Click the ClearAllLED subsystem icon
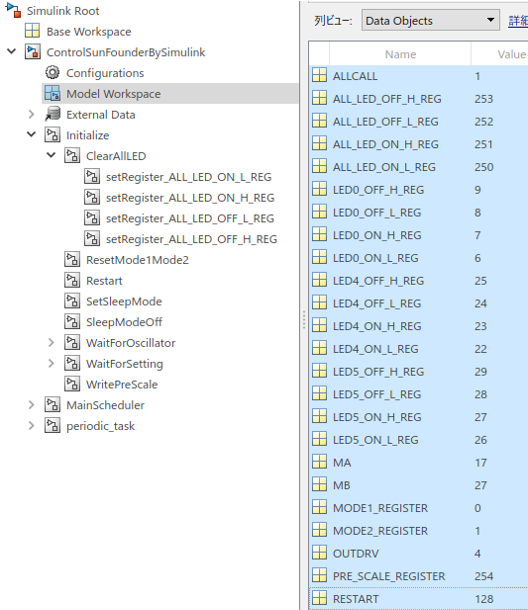Image resolution: width=528 pixels, height=610 pixels. pos(72,156)
